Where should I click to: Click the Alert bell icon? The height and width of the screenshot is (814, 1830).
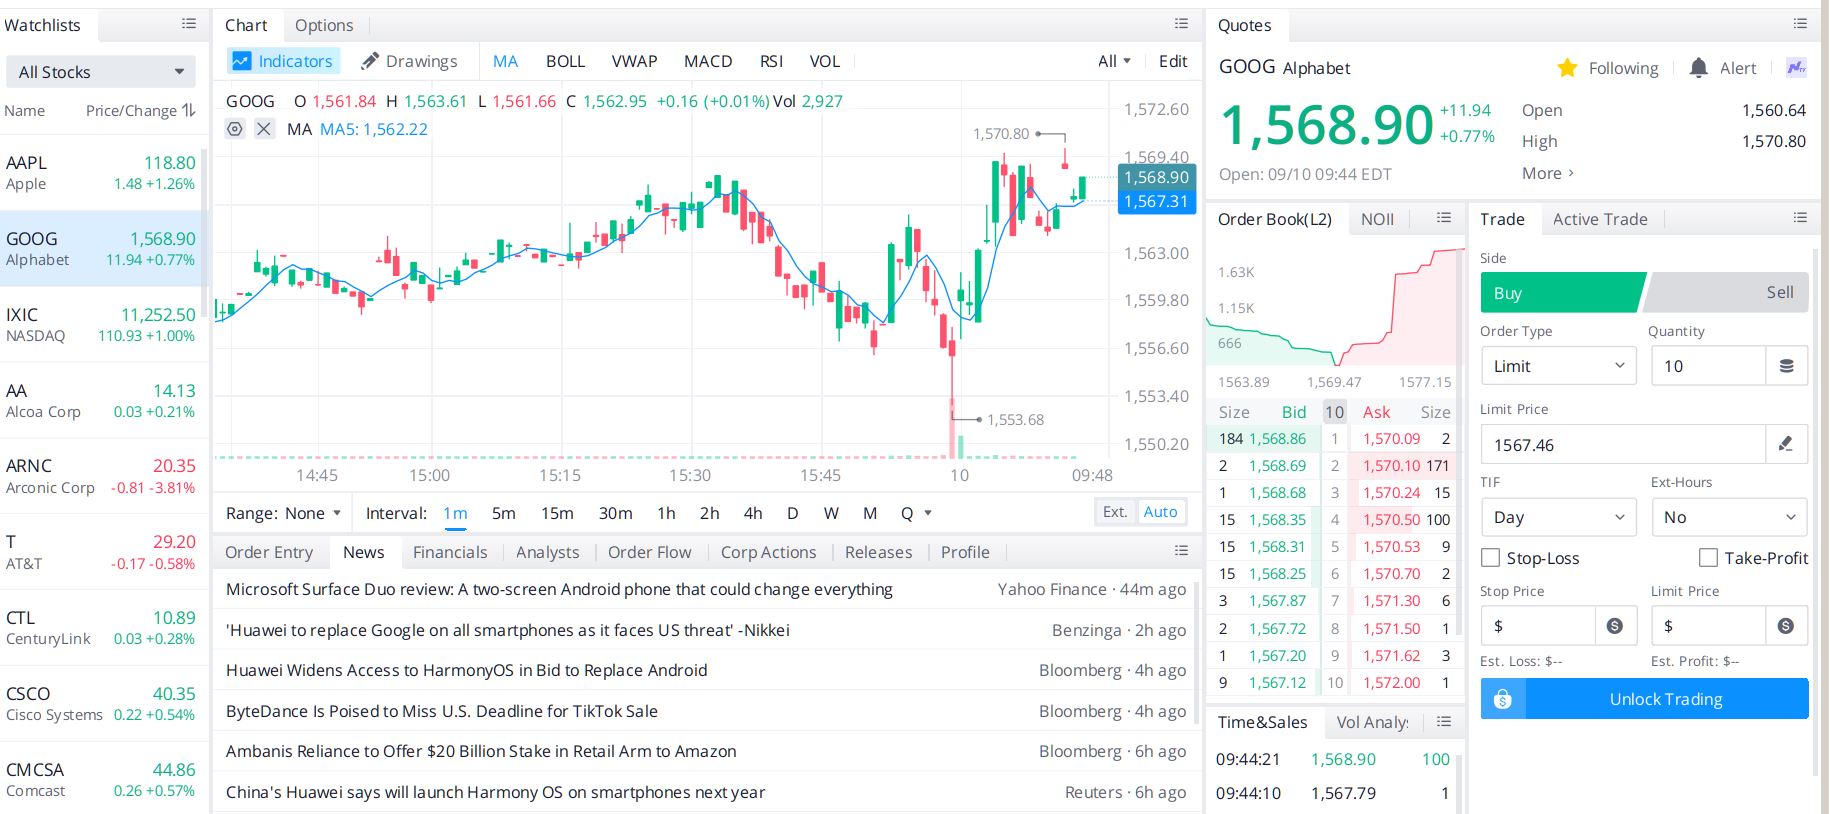click(x=1698, y=68)
